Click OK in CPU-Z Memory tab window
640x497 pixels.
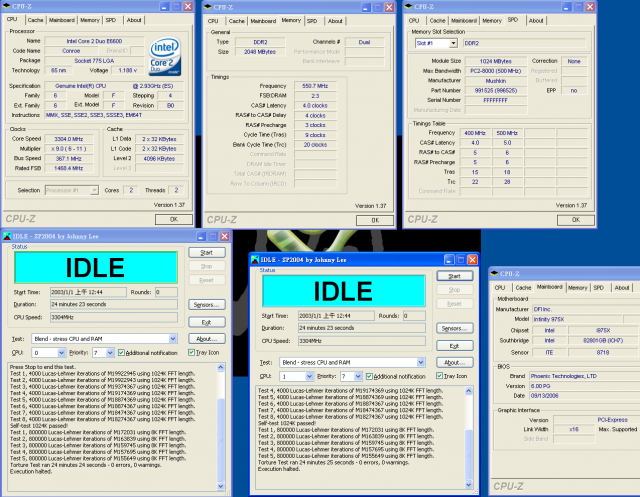click(x=375, y=220)
